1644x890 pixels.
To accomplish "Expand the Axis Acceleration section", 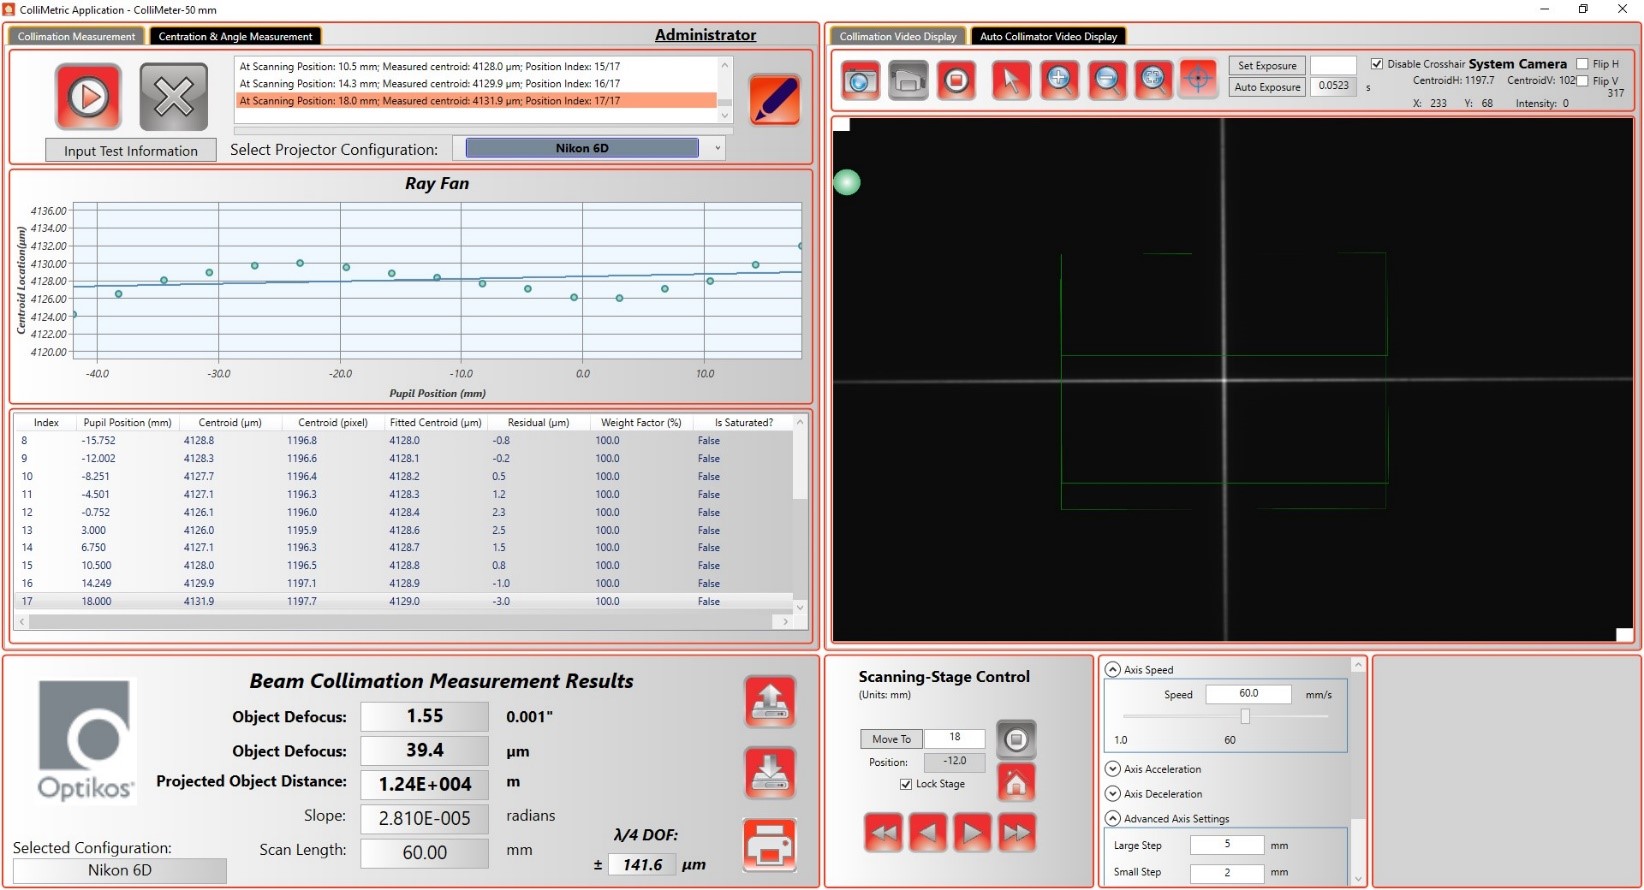I will [x=1112, y=769].
